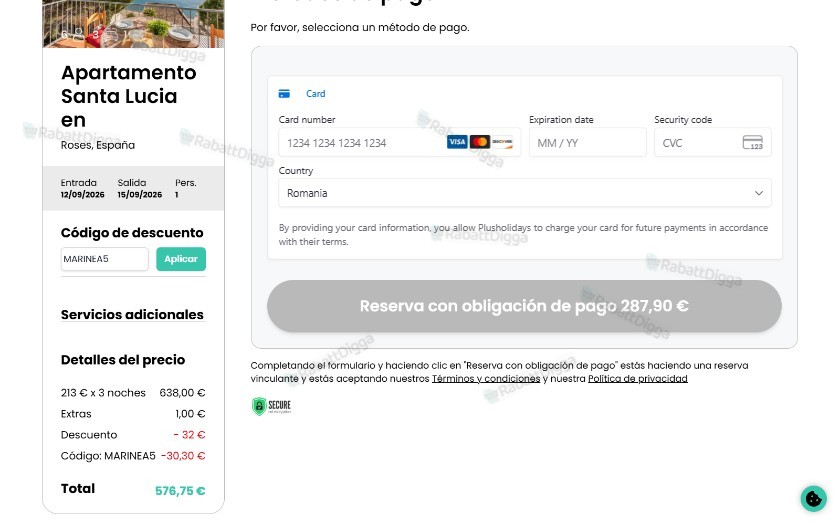Click the Código de descuento heading
Viewport: 840px width, 524px height.
132,233
